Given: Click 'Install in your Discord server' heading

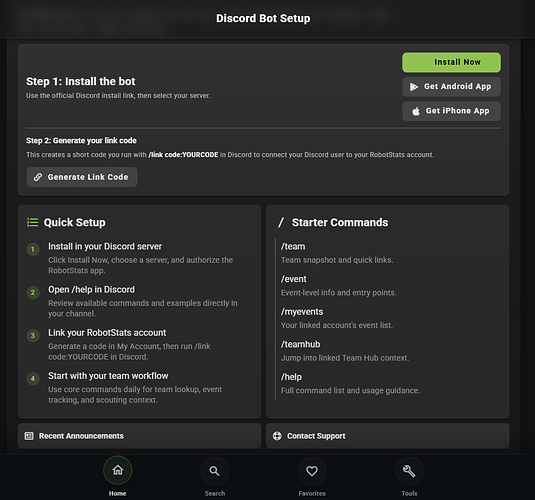Looking at the screenshot, I should 105,246.
